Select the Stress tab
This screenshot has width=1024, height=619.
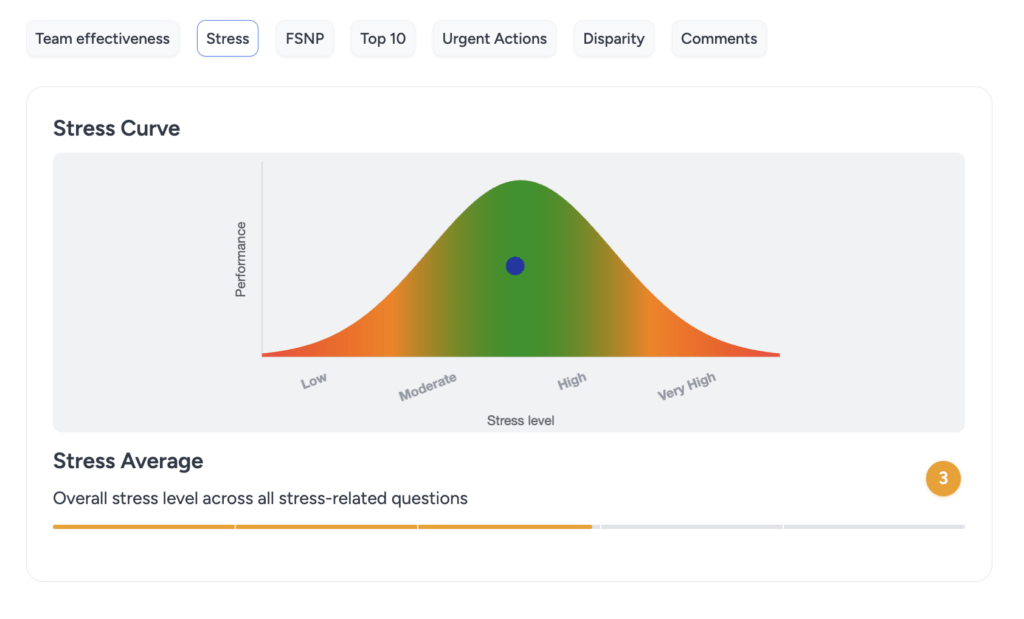point(227,38)
